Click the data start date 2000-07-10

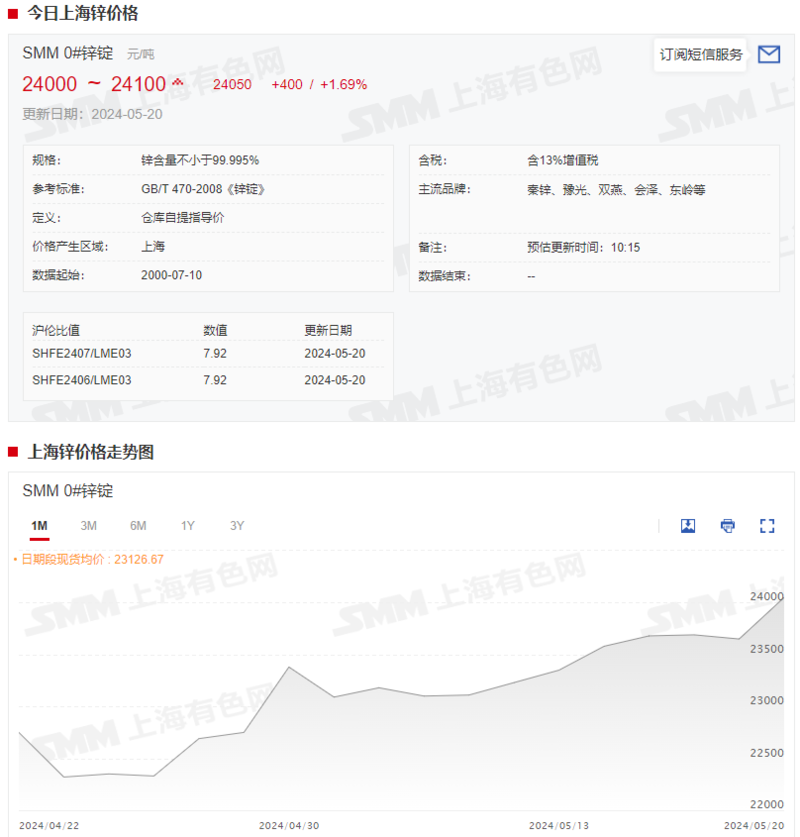coord(171,275)
